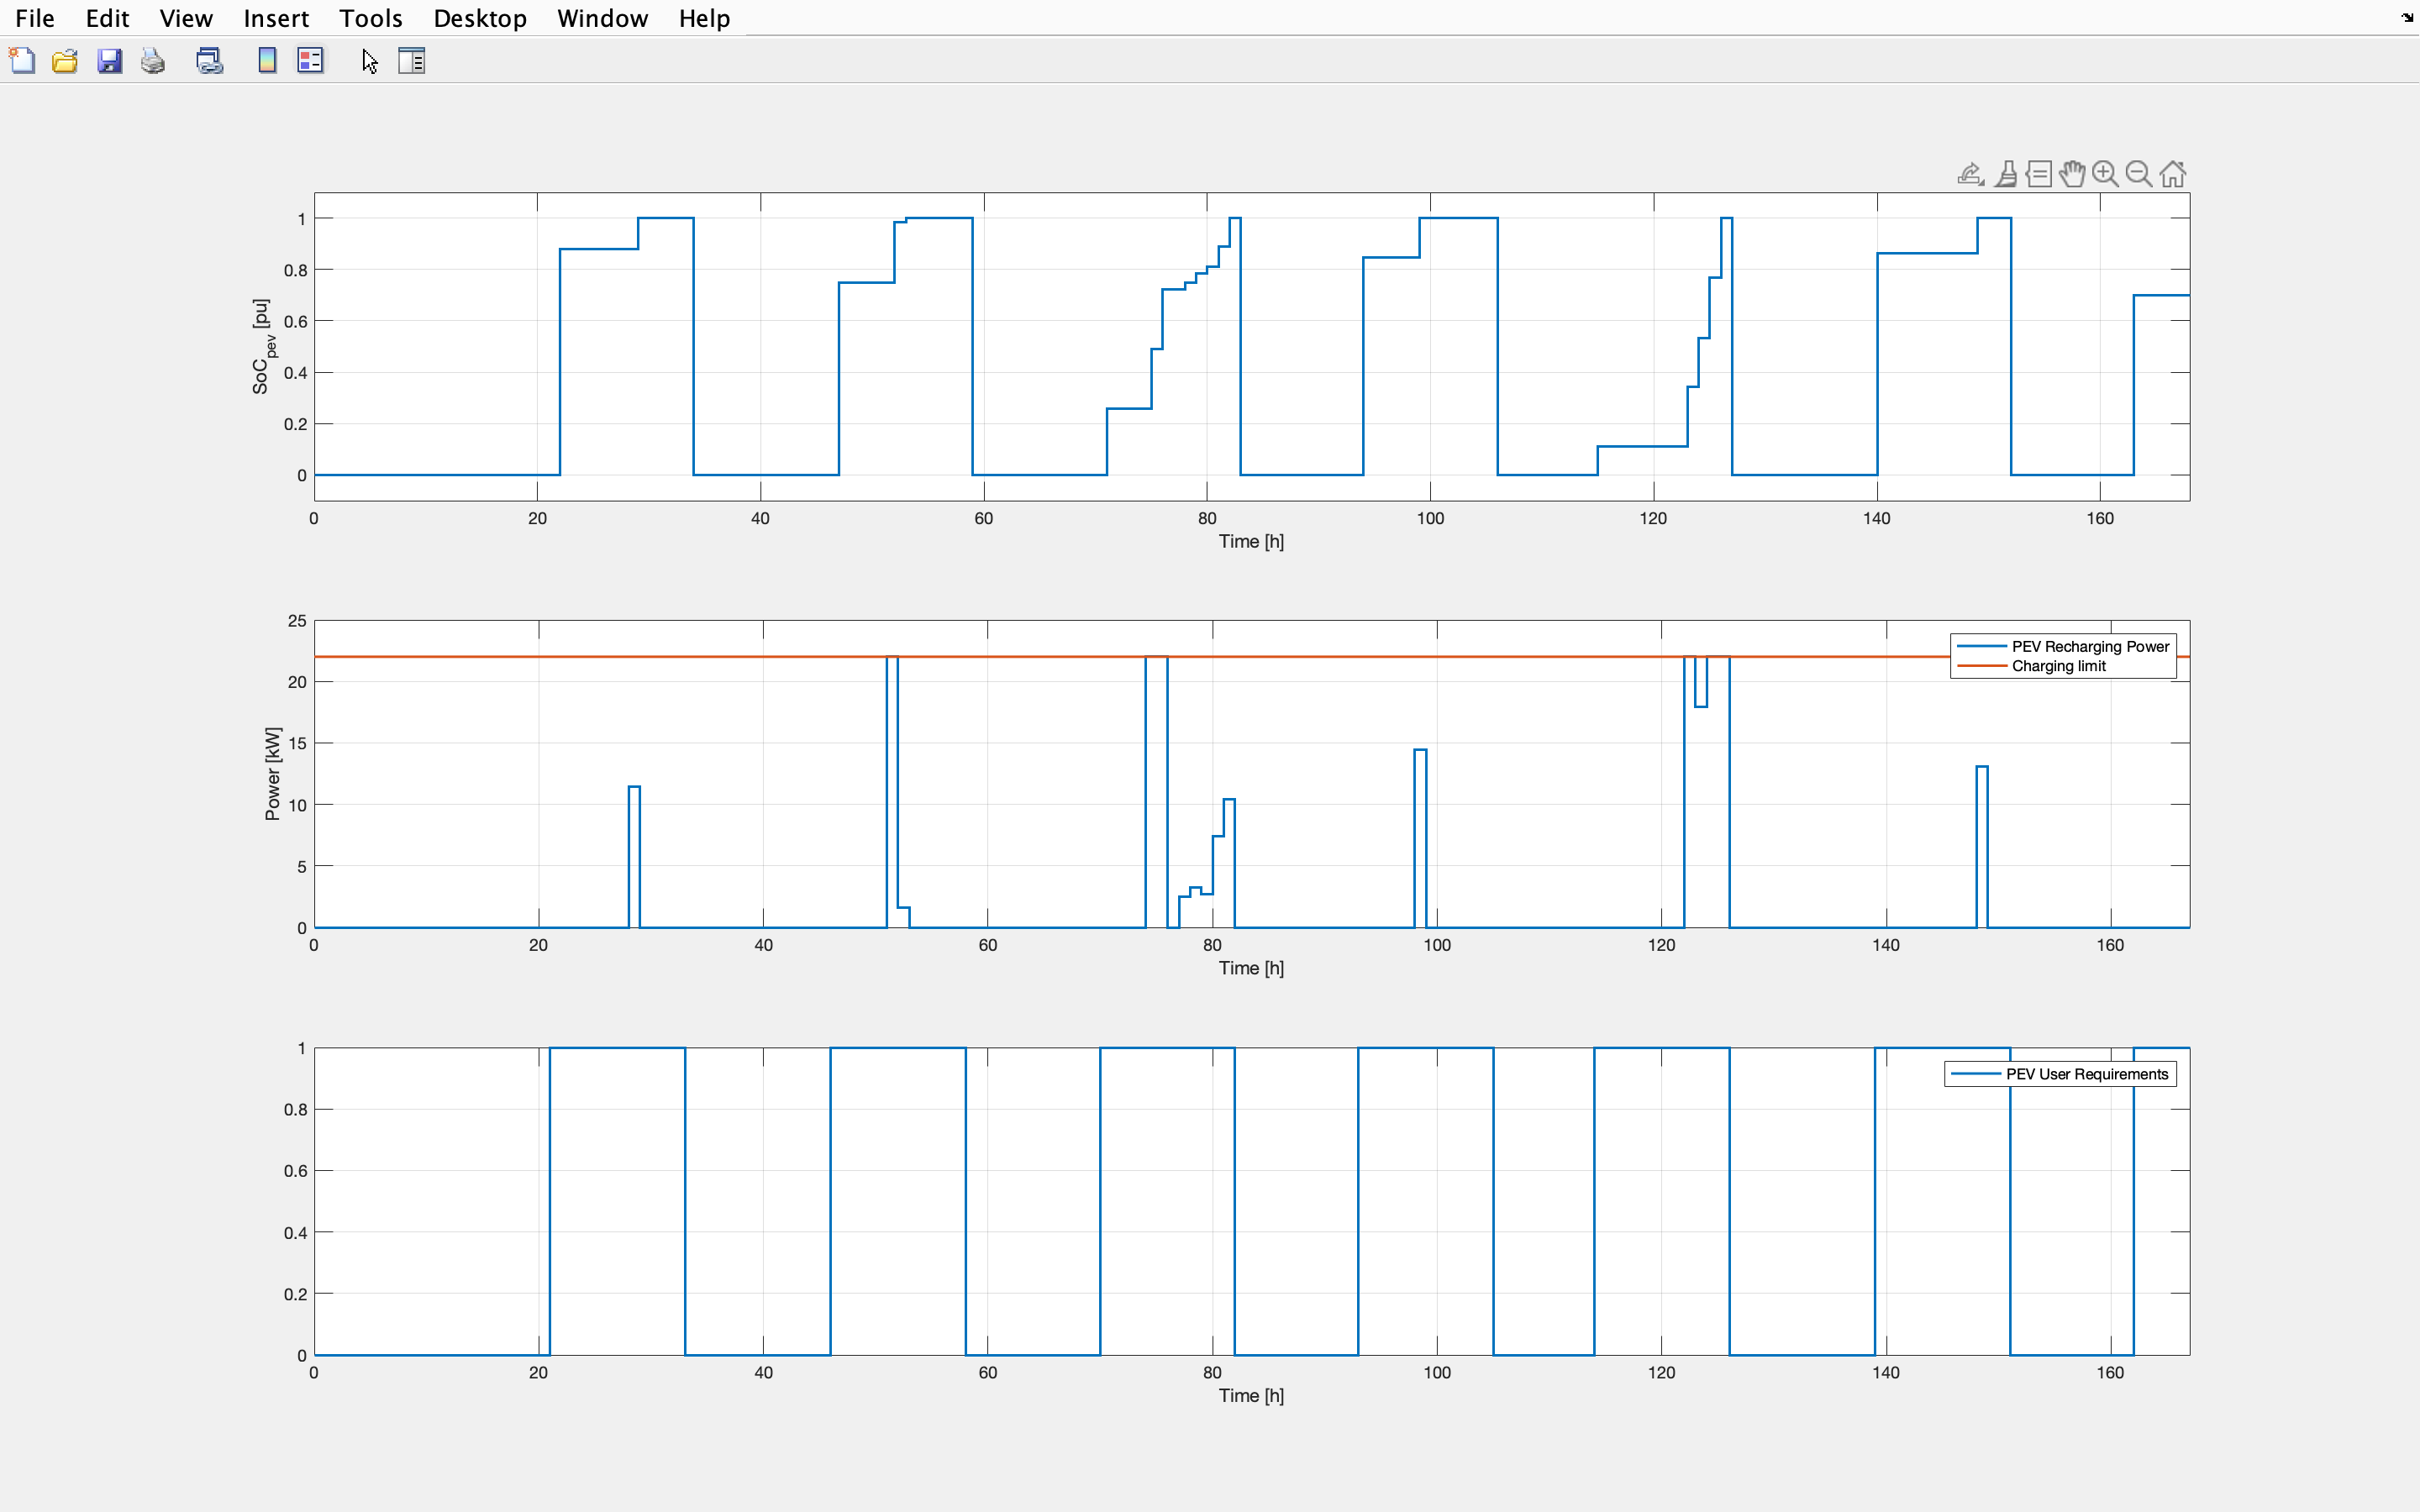Print the figure using the printer icon
The width and height of the screenshot is (2420, 1512).
coord(153,61)
